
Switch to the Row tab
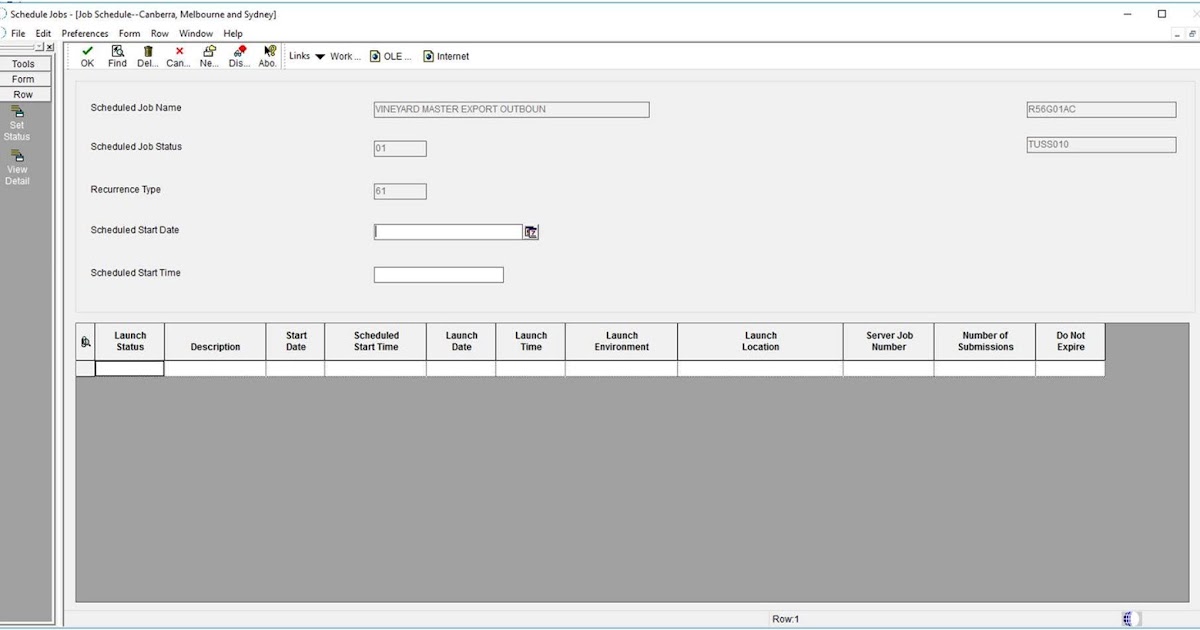tap(23, 93)
